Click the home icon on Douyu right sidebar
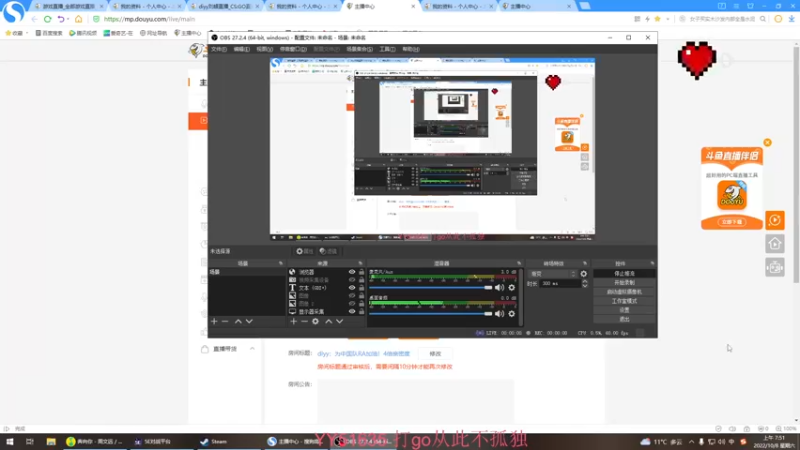Viewport: 800px width, 450px height. click(x=774, y=244)
